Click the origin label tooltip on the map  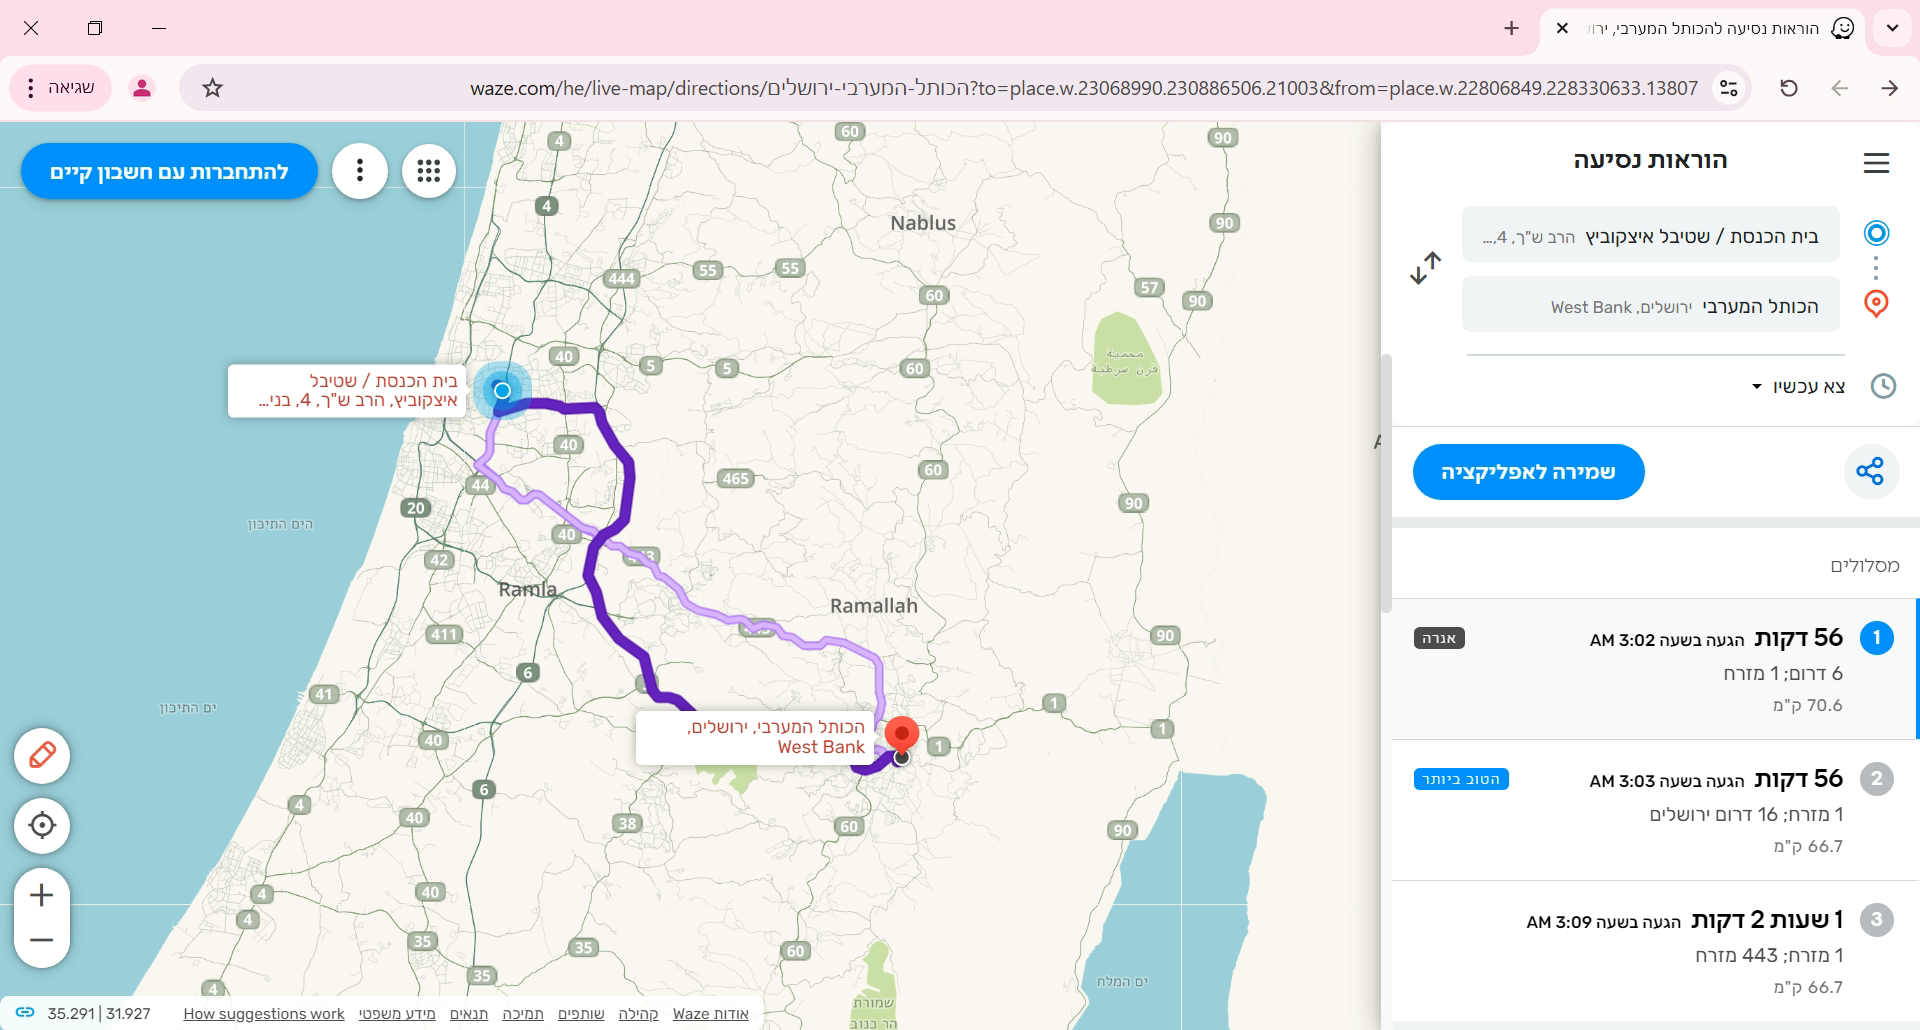(x=345, y=391)
